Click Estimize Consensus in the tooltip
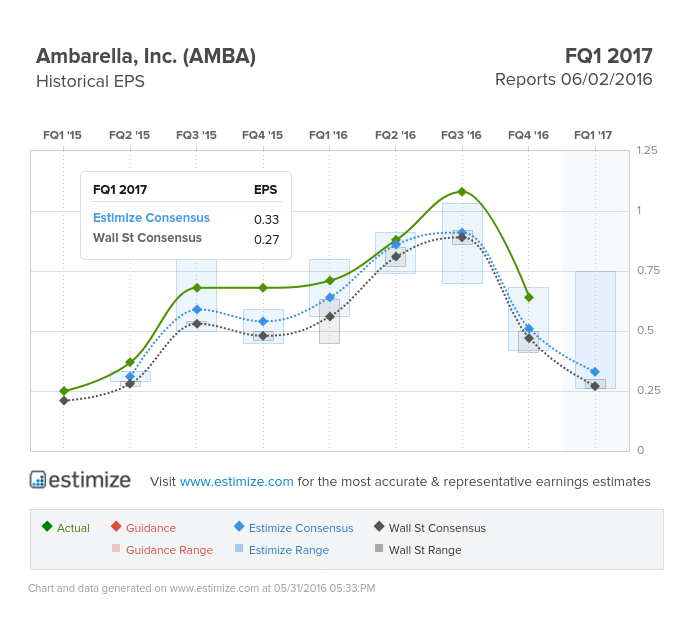Screen dimensions: 685x620 click(x=151, y=218)
